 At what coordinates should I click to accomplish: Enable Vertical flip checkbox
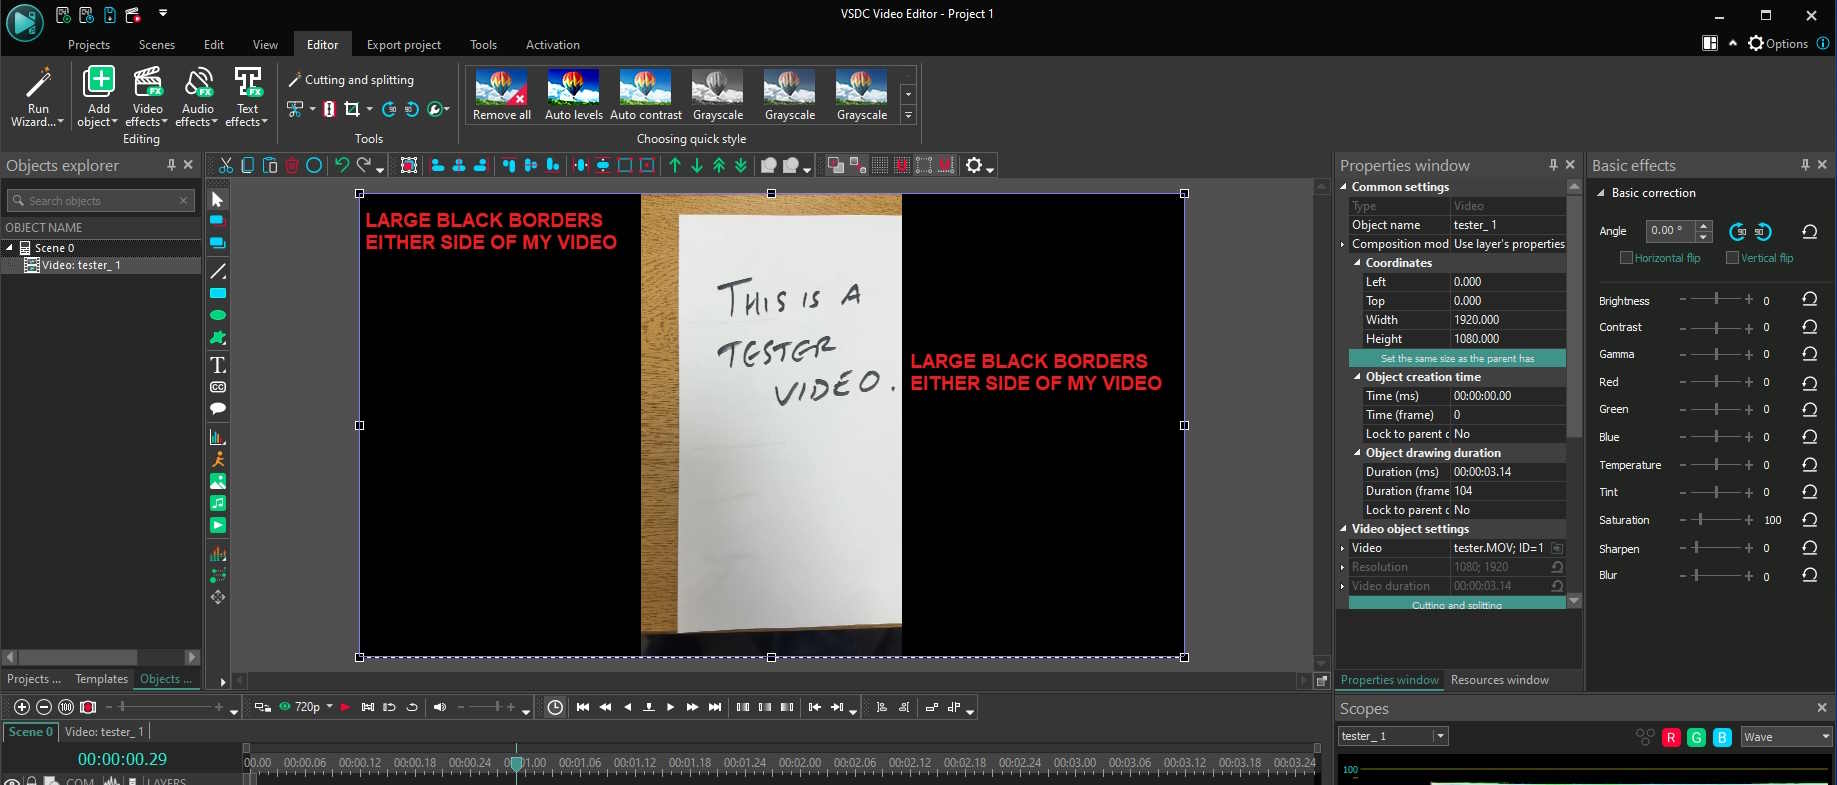click(1733, 258)
